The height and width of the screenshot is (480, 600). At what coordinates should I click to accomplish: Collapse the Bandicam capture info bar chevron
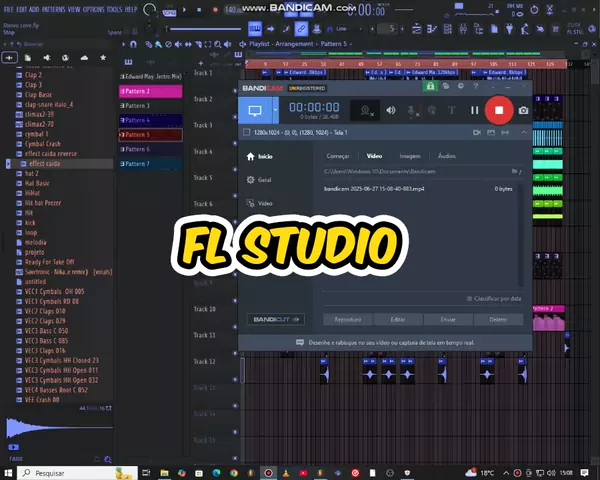(524, 132)
